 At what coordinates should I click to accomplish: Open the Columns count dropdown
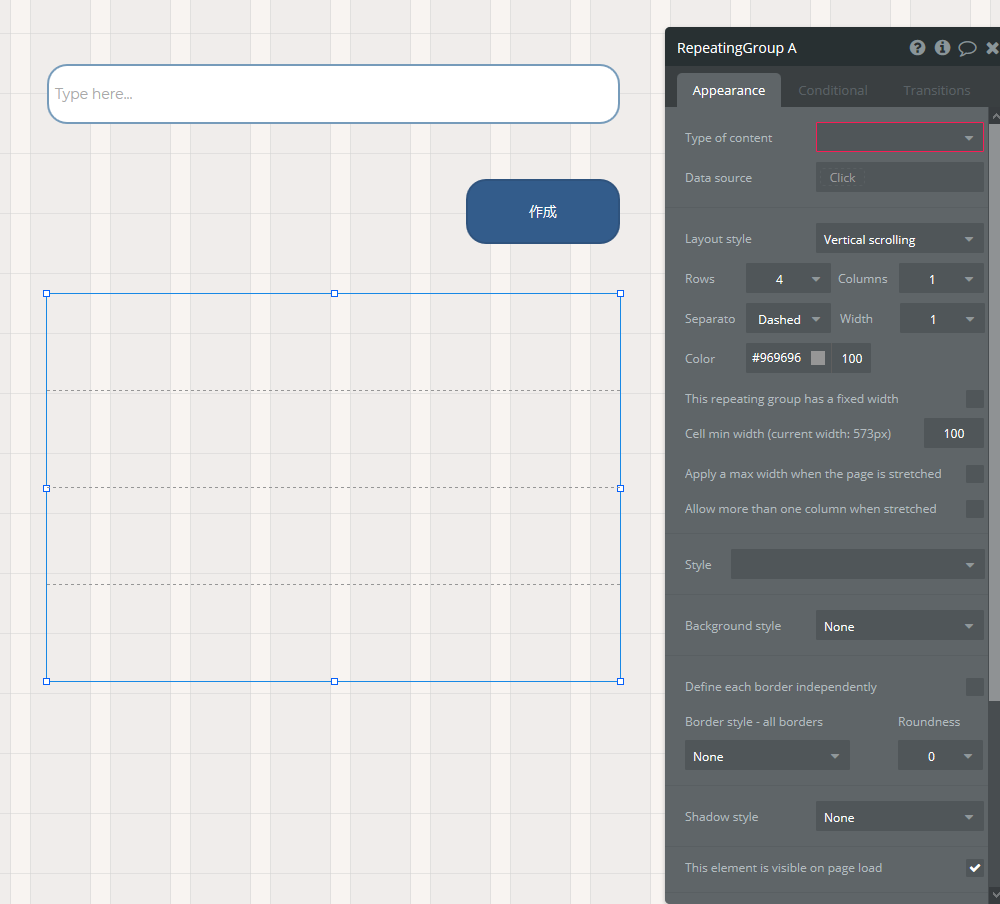pos(941,279)
